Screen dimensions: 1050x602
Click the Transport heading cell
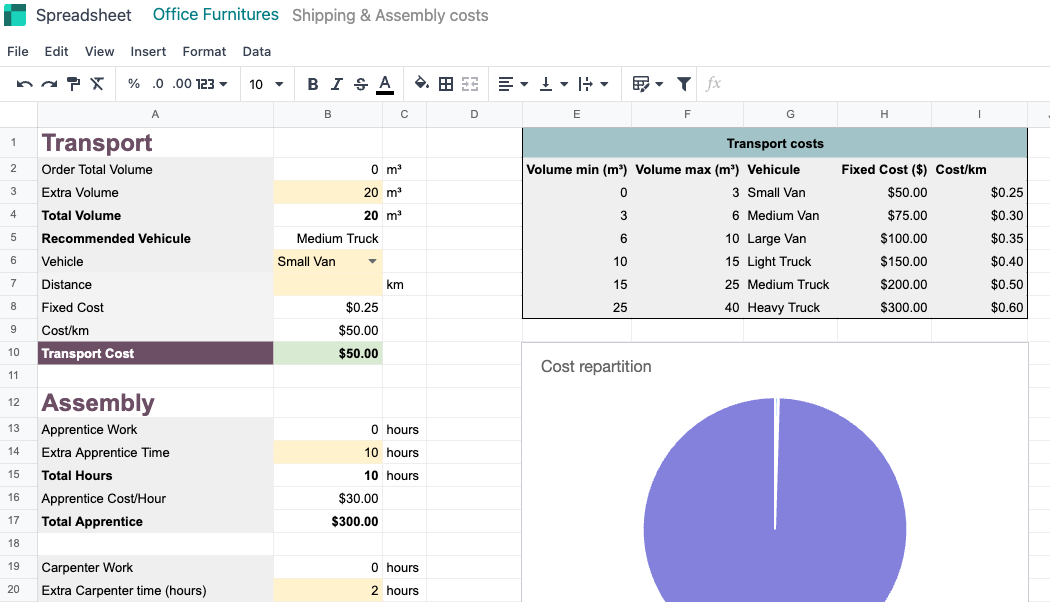[x=155, y=143]
